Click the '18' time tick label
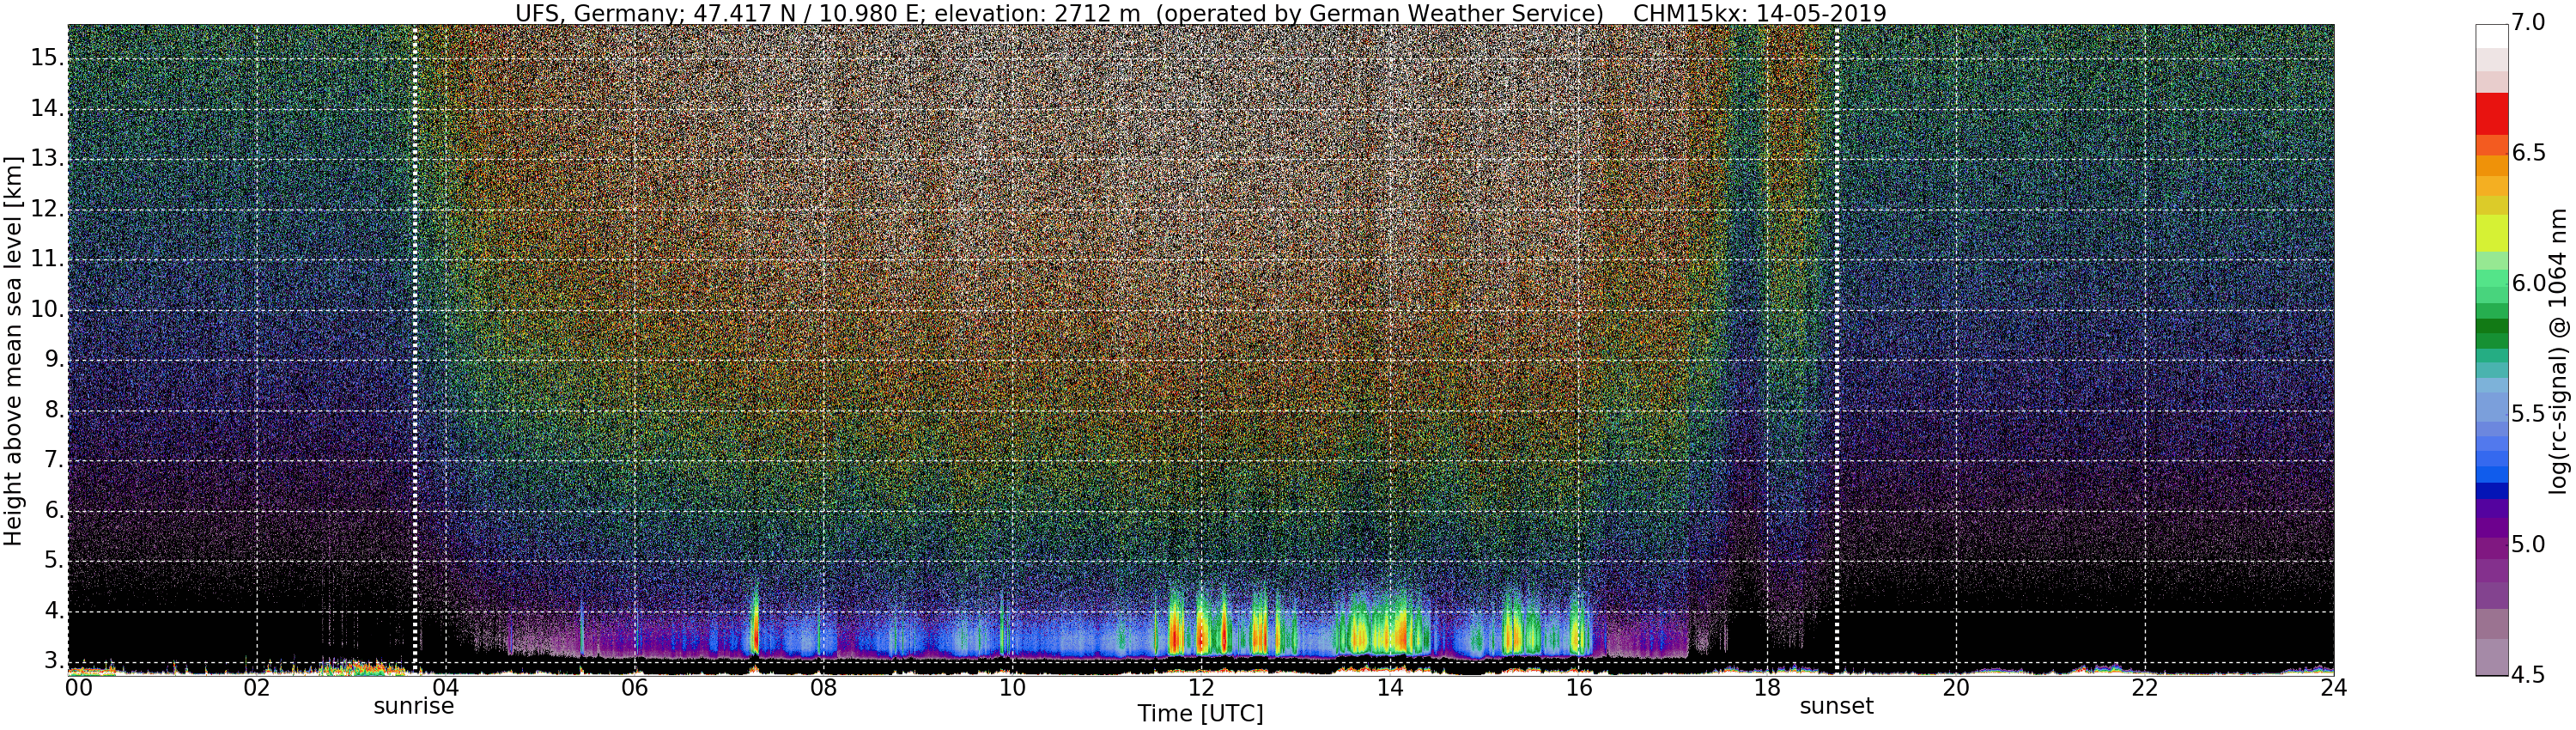The image size is (2576, 730). pyautogui.click(x=1768, y=688)
